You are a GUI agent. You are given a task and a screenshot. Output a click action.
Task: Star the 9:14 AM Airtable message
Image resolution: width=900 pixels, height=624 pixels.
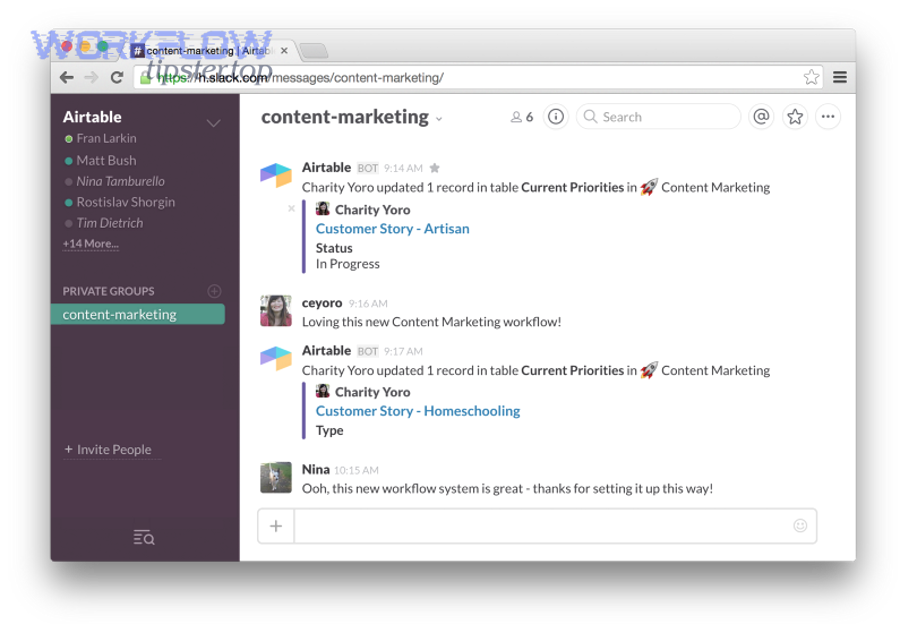coord(432,166)
